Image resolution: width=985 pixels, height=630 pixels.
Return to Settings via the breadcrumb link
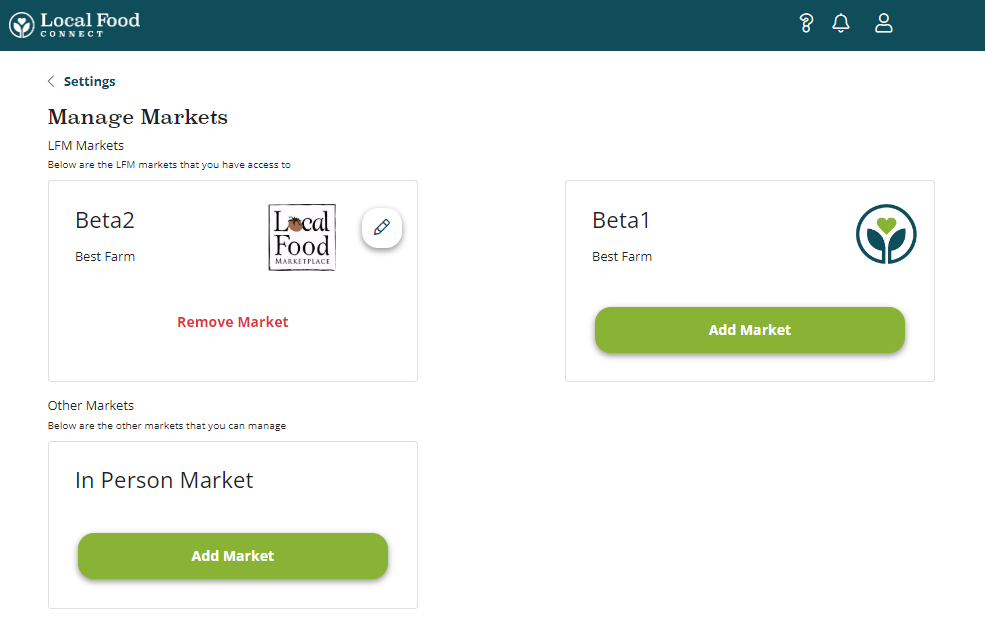tap(90, 81)
